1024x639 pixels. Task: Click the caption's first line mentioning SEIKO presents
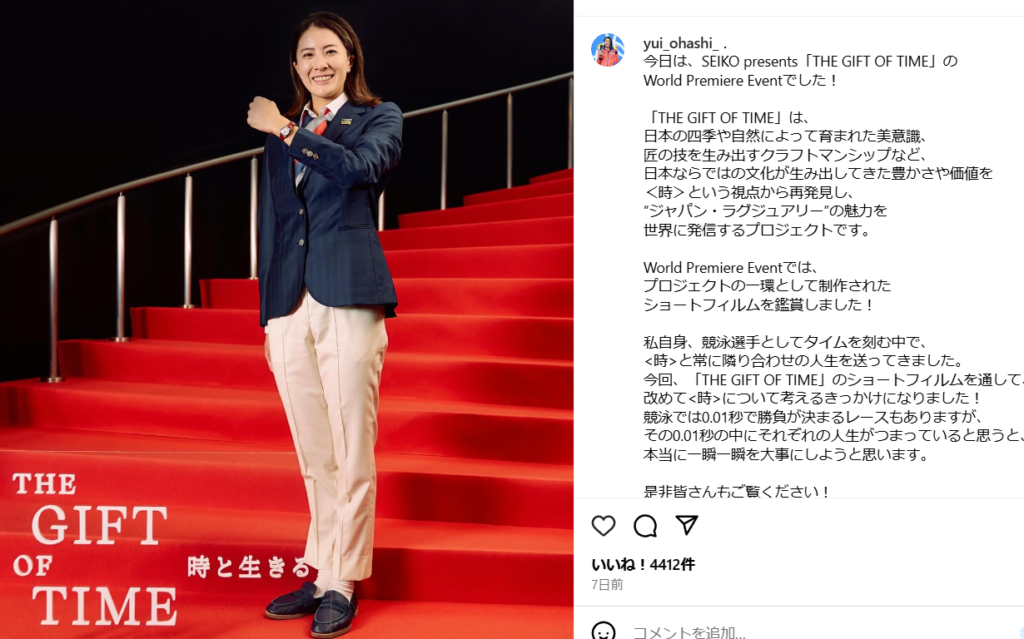click(x=800, y=61)
